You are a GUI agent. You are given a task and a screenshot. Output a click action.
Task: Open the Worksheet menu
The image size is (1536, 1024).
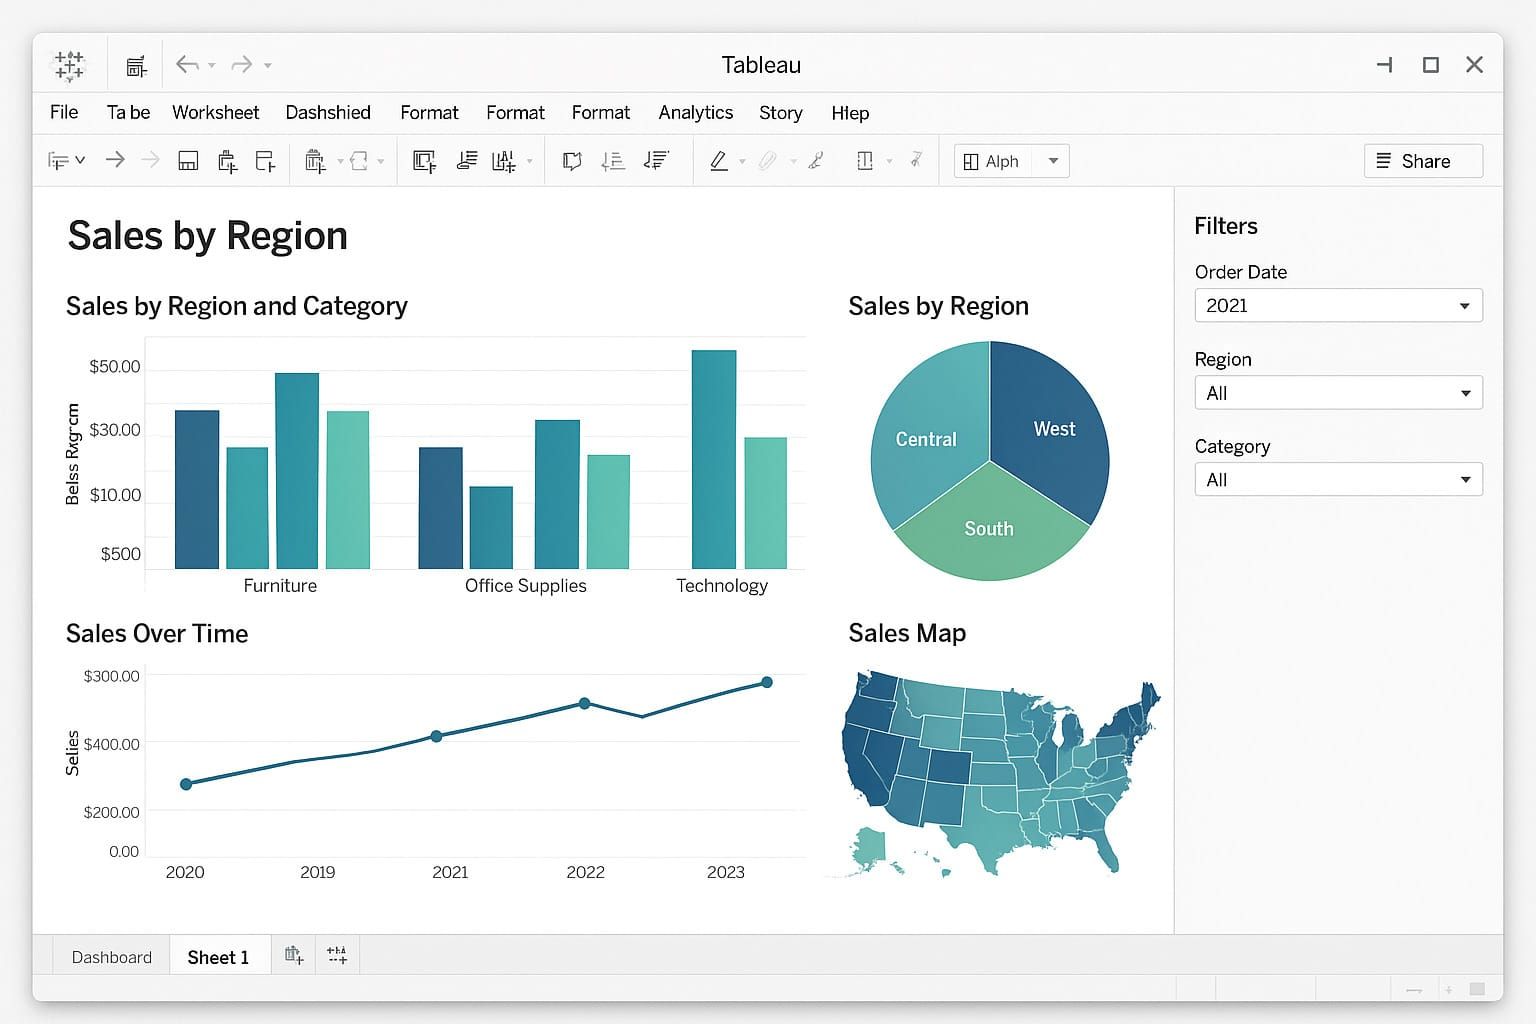point(215,113)
